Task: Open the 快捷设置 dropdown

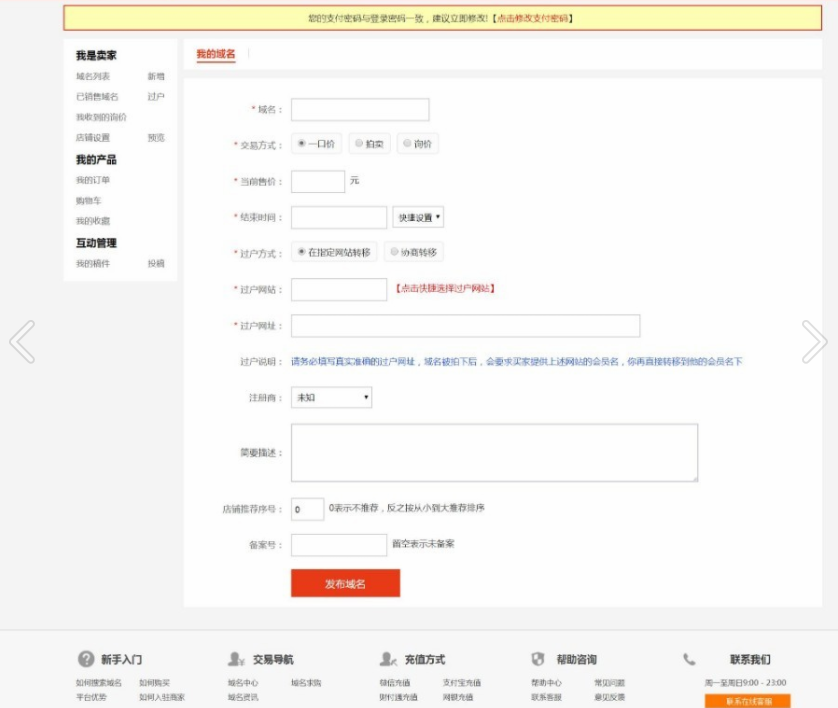Action: (418, 217)
